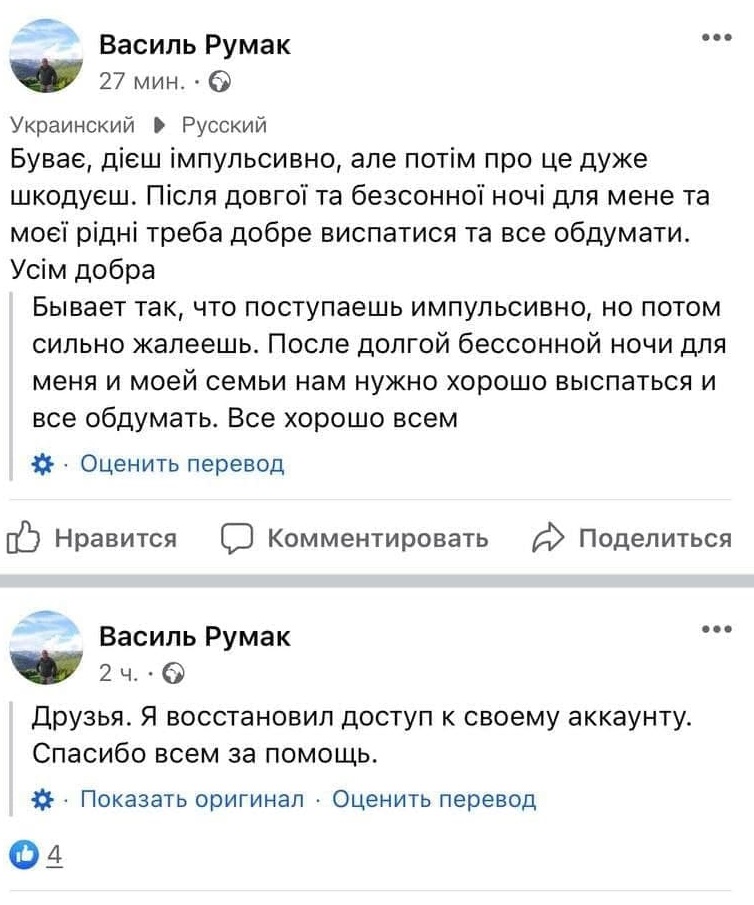Click Оценить перевод link in first post
754x905 pixels.
tap(182, 464)
